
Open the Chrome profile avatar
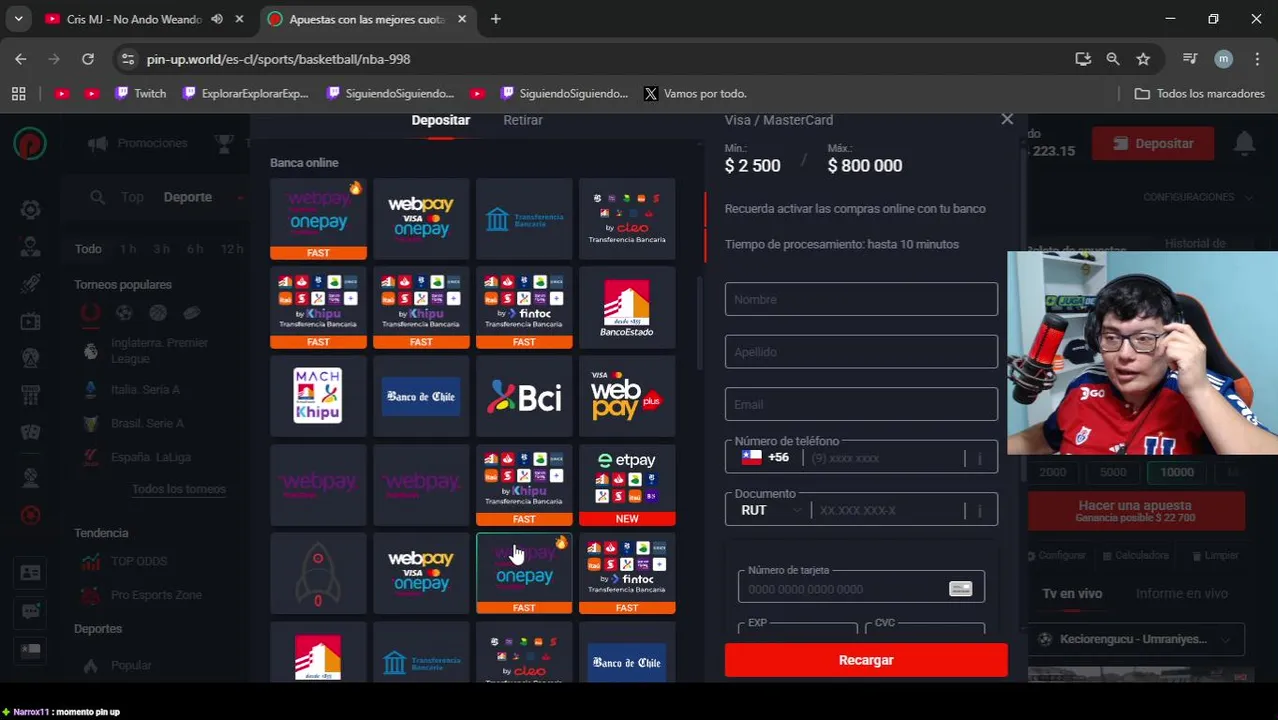(x=1223, y=59)
